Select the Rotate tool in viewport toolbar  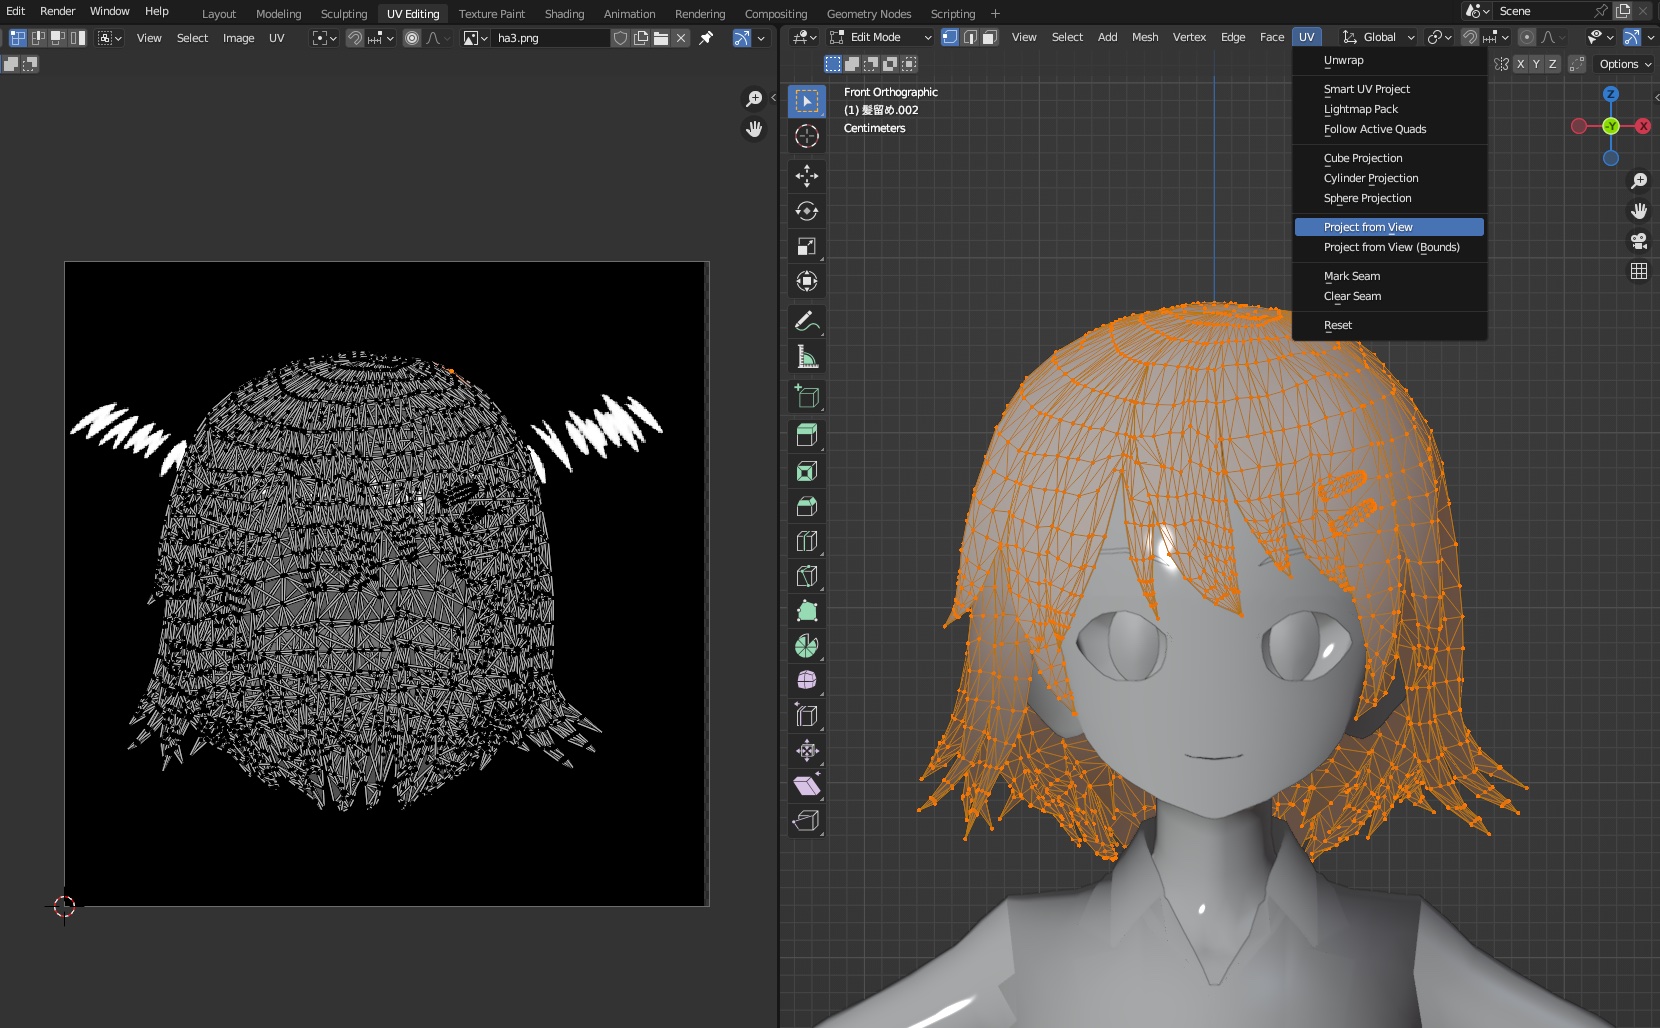point(806,211)
